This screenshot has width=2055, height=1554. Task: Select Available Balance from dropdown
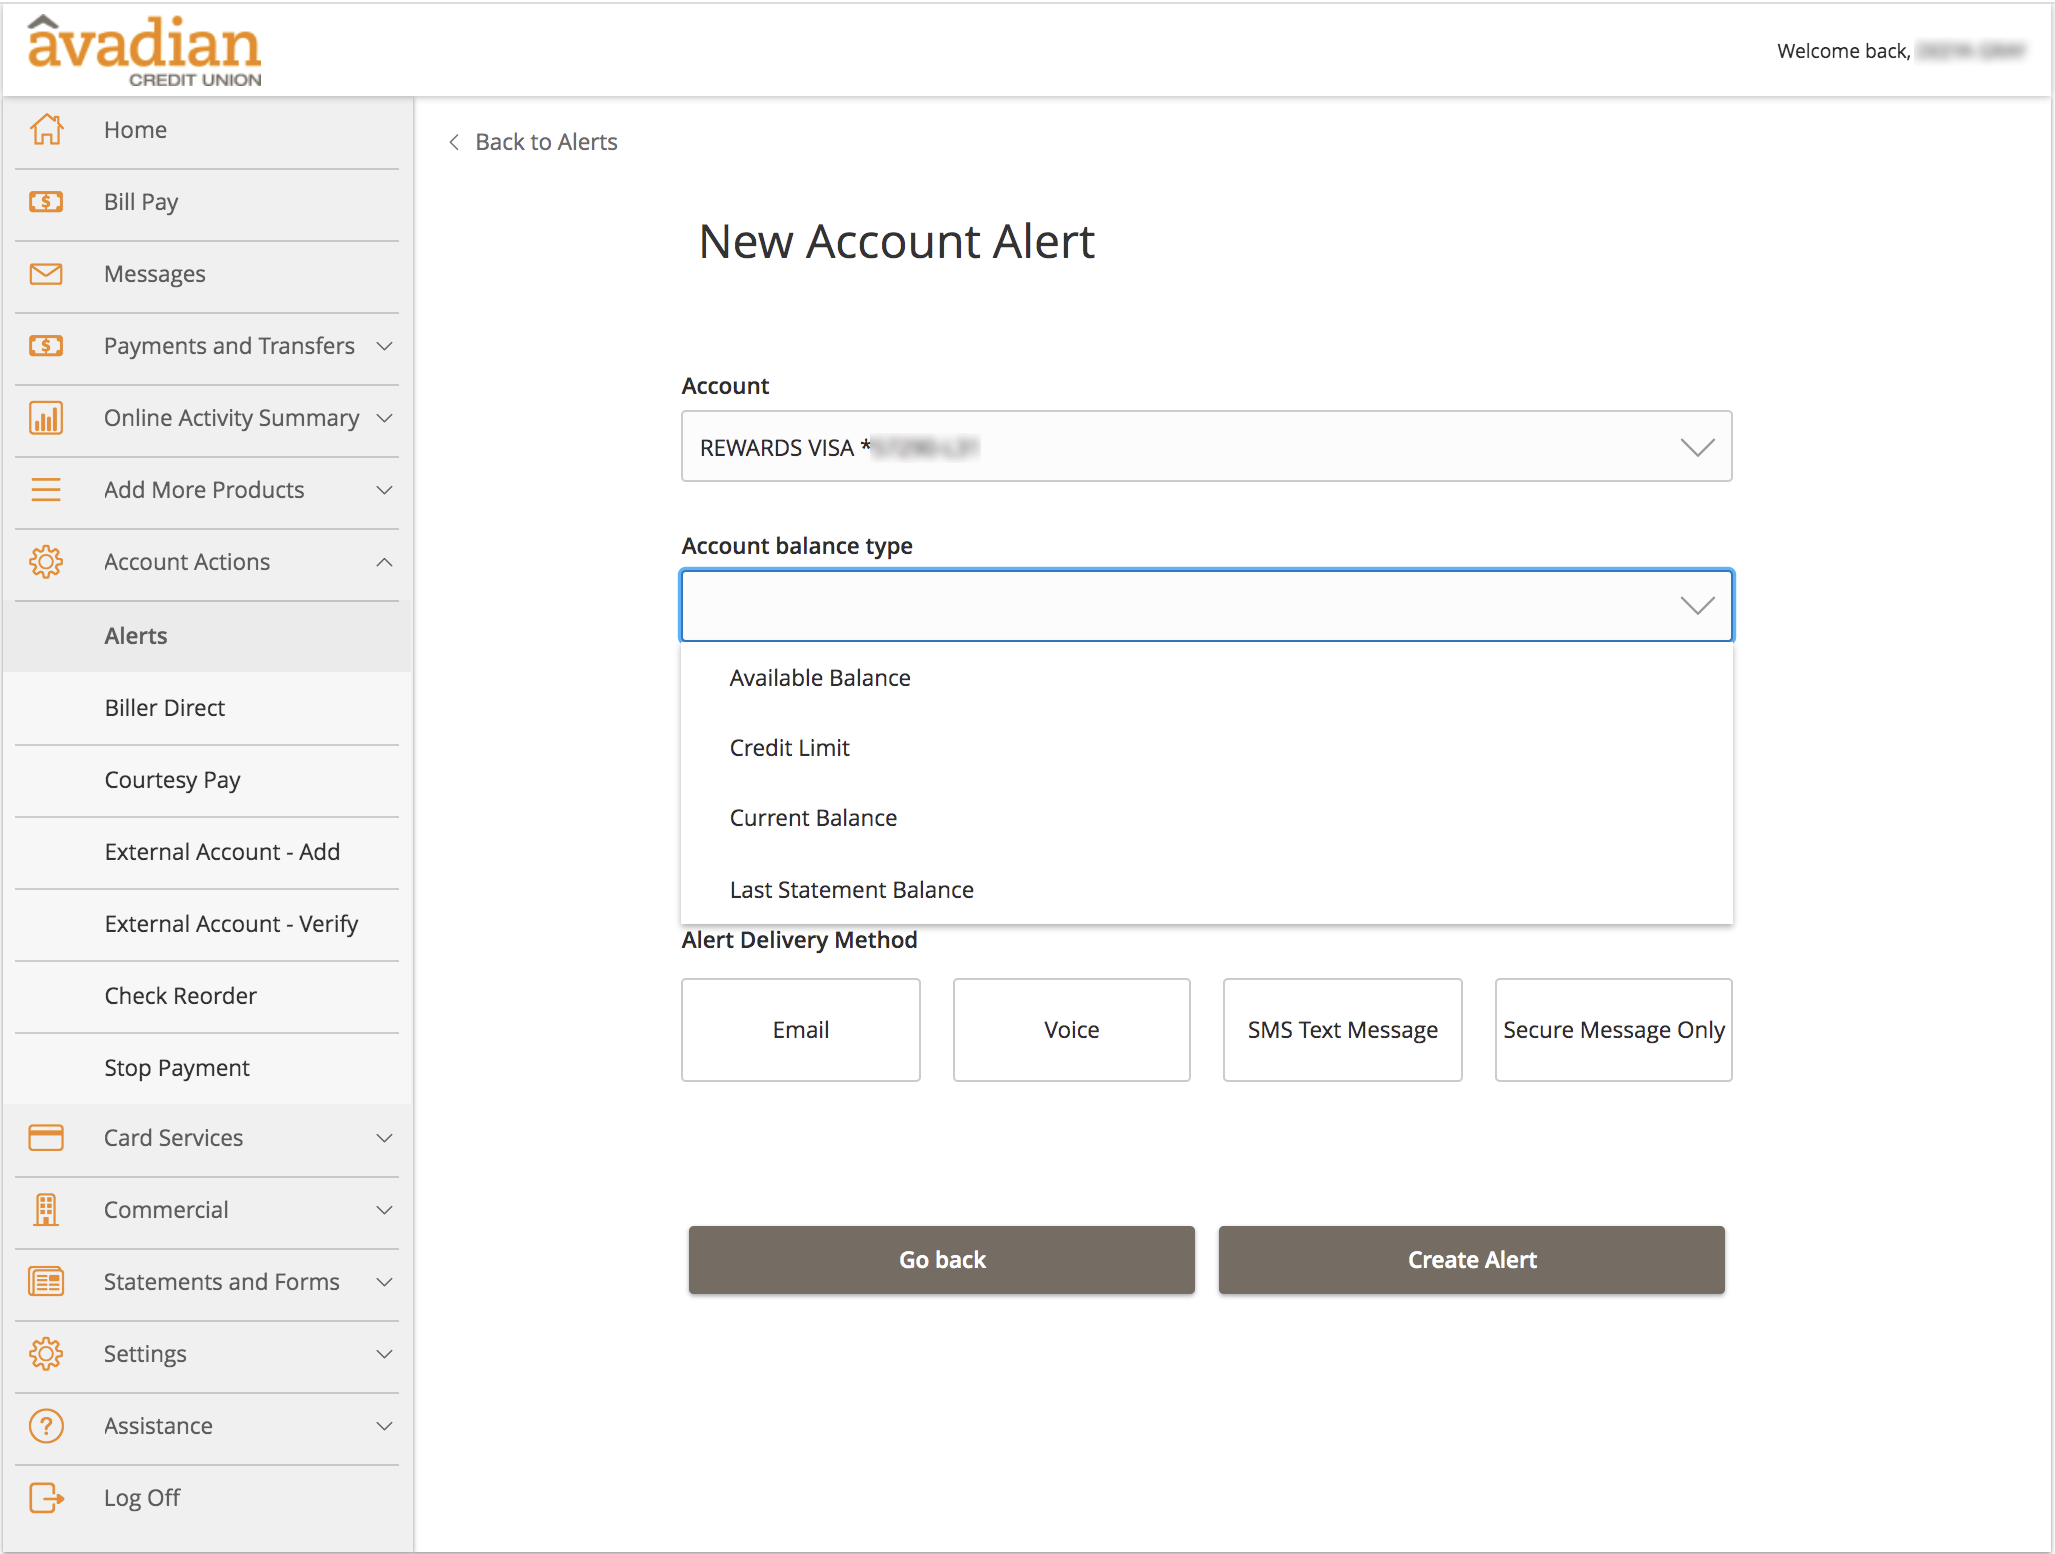[821, 676]
